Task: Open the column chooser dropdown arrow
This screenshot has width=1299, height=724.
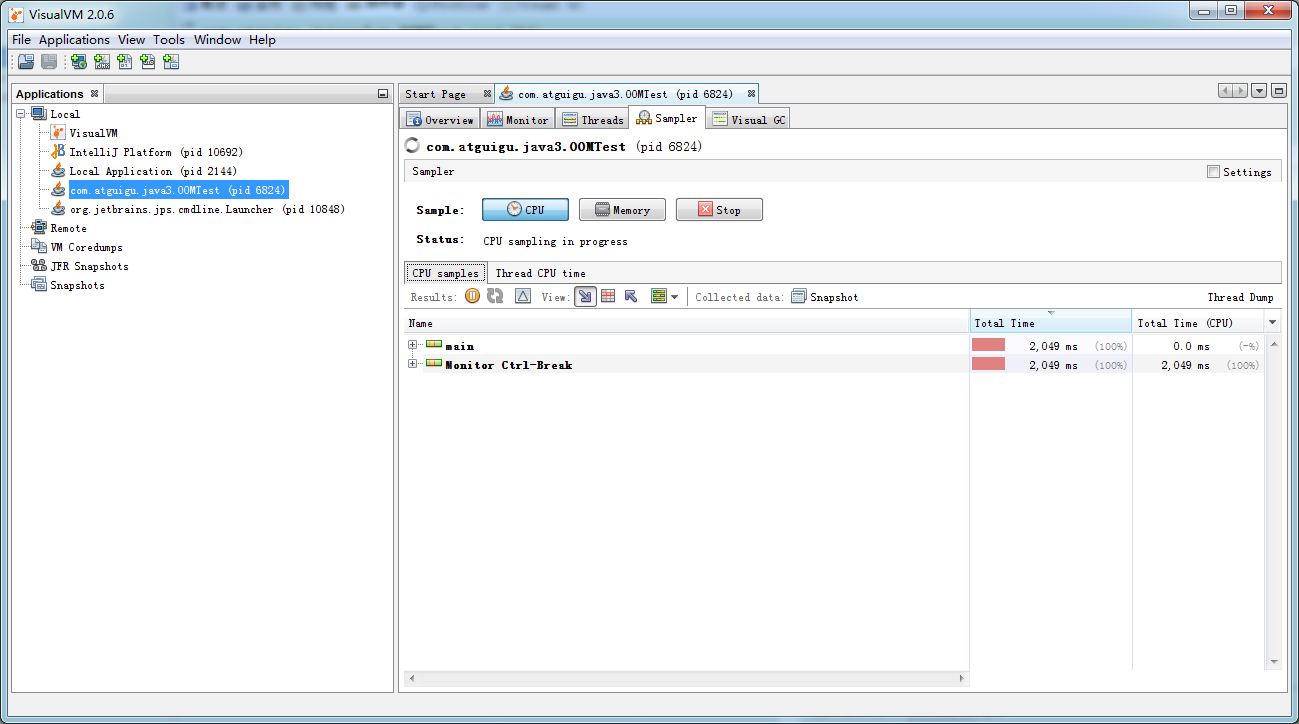Action: click(x=1272, y=323)
